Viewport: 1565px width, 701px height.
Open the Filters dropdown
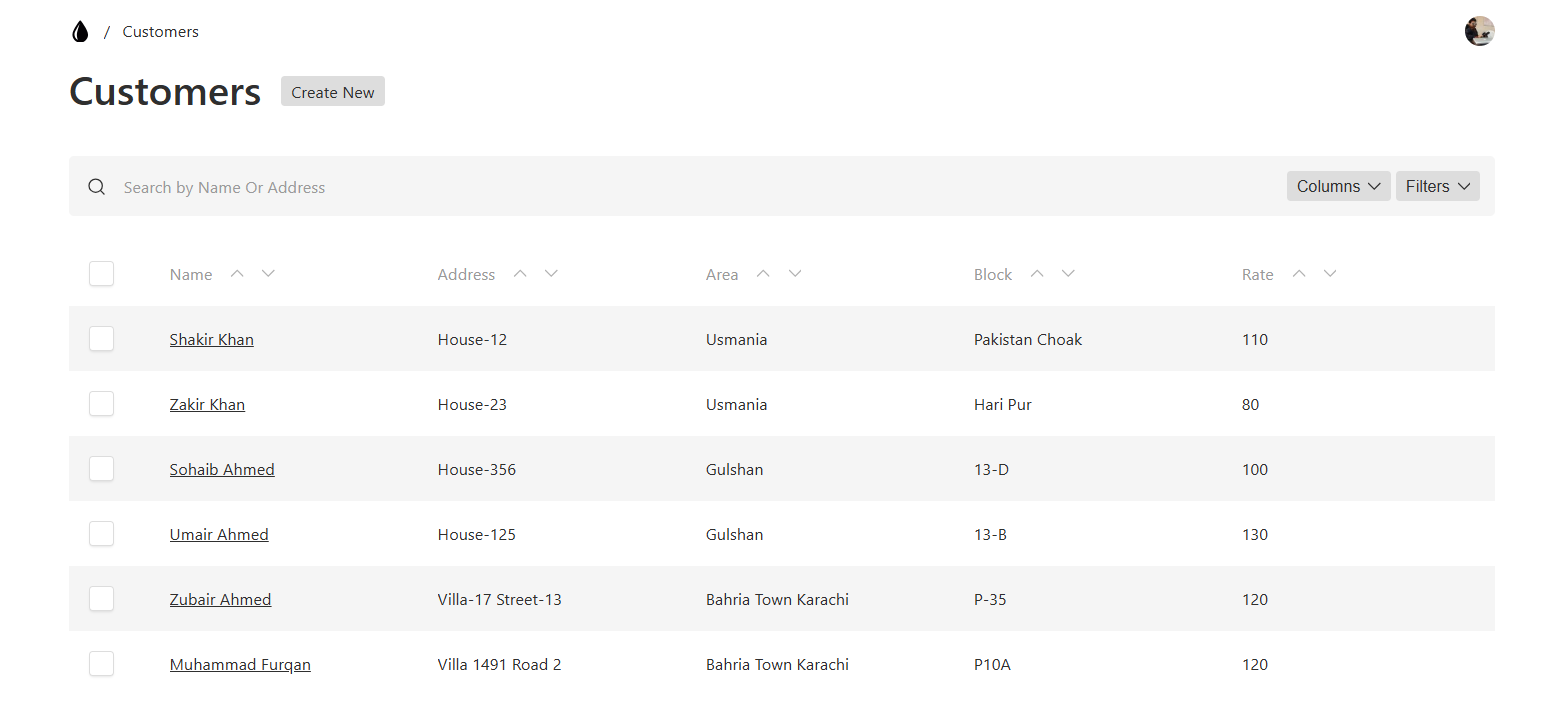click(1437, 186)
